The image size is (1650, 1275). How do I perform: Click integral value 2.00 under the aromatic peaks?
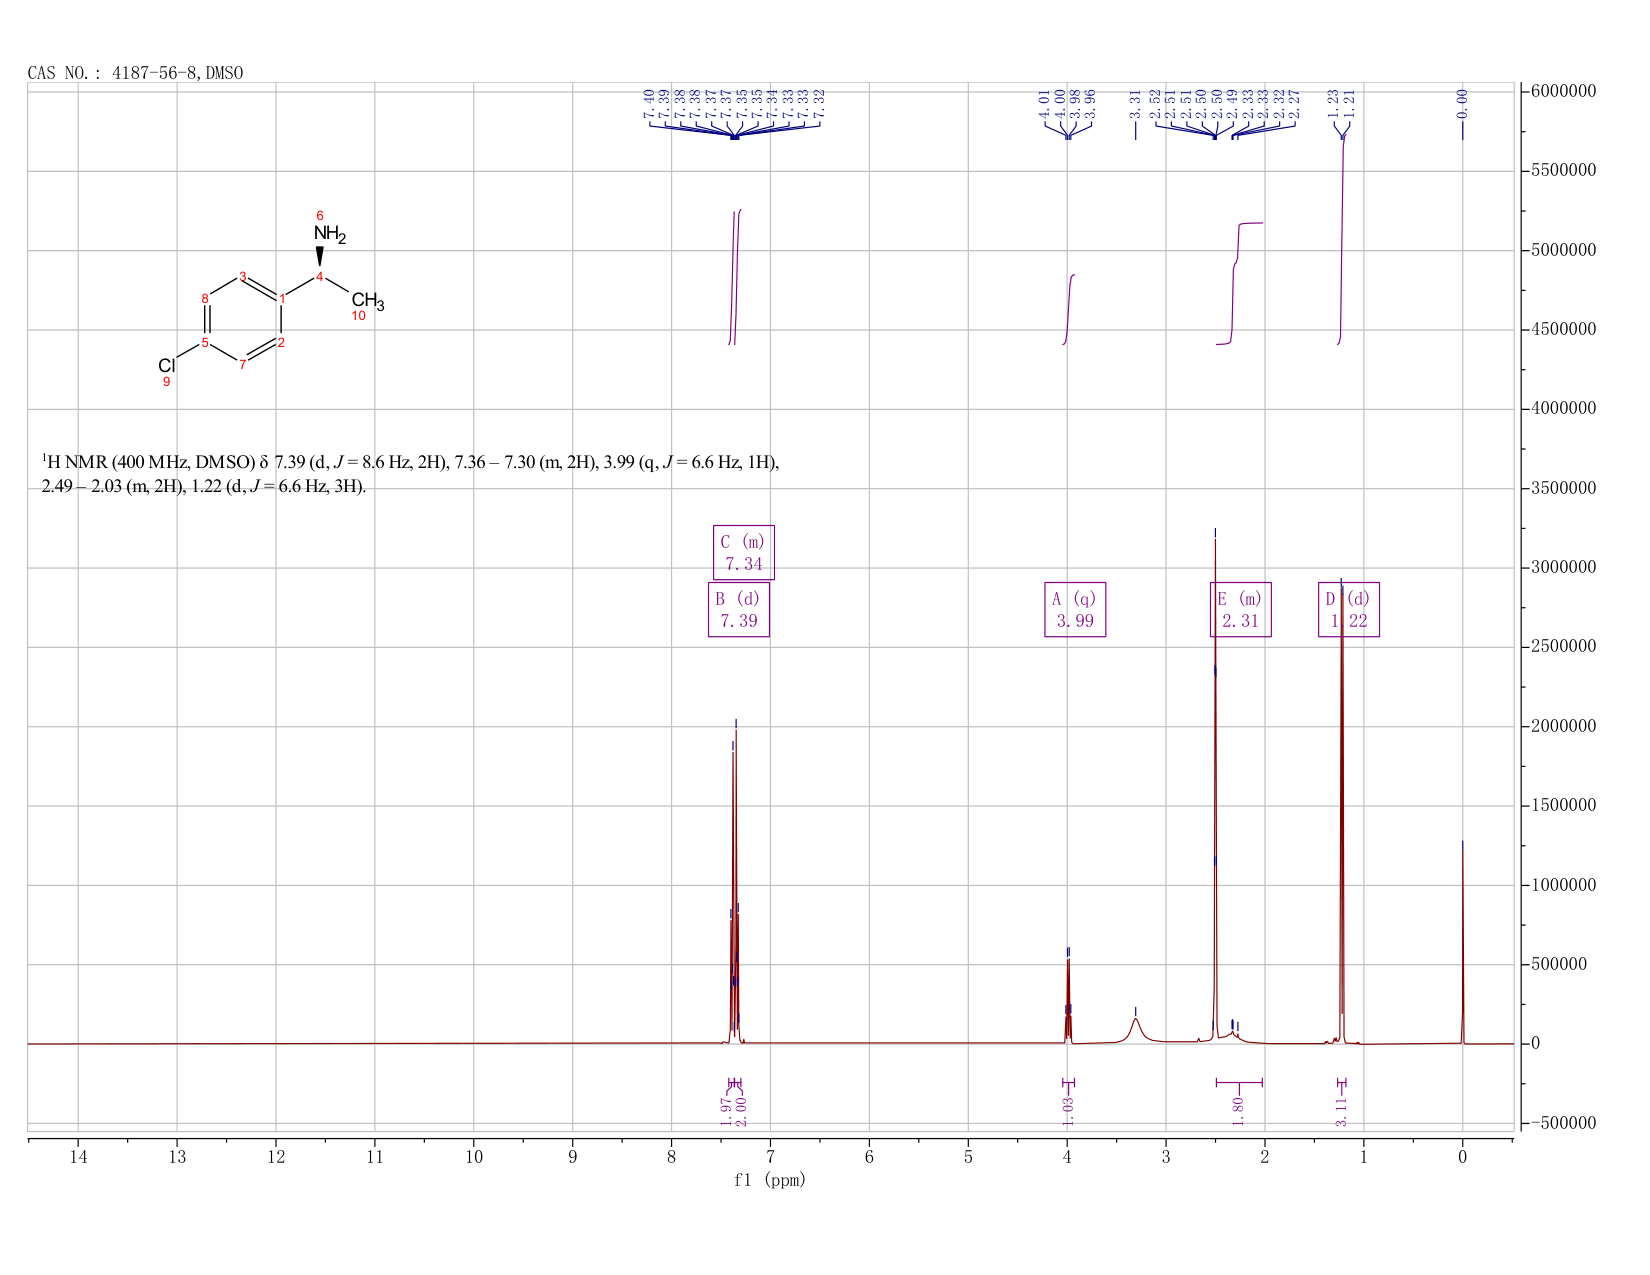[x=741, y=1111]
